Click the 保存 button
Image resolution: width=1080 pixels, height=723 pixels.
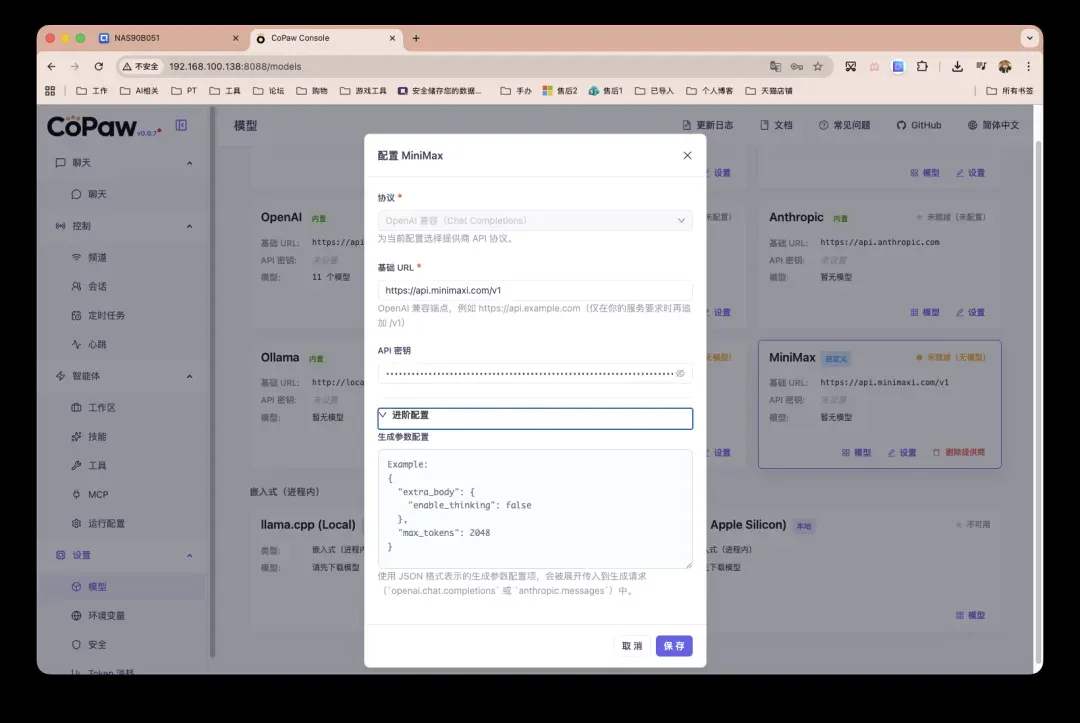[674, 646]
